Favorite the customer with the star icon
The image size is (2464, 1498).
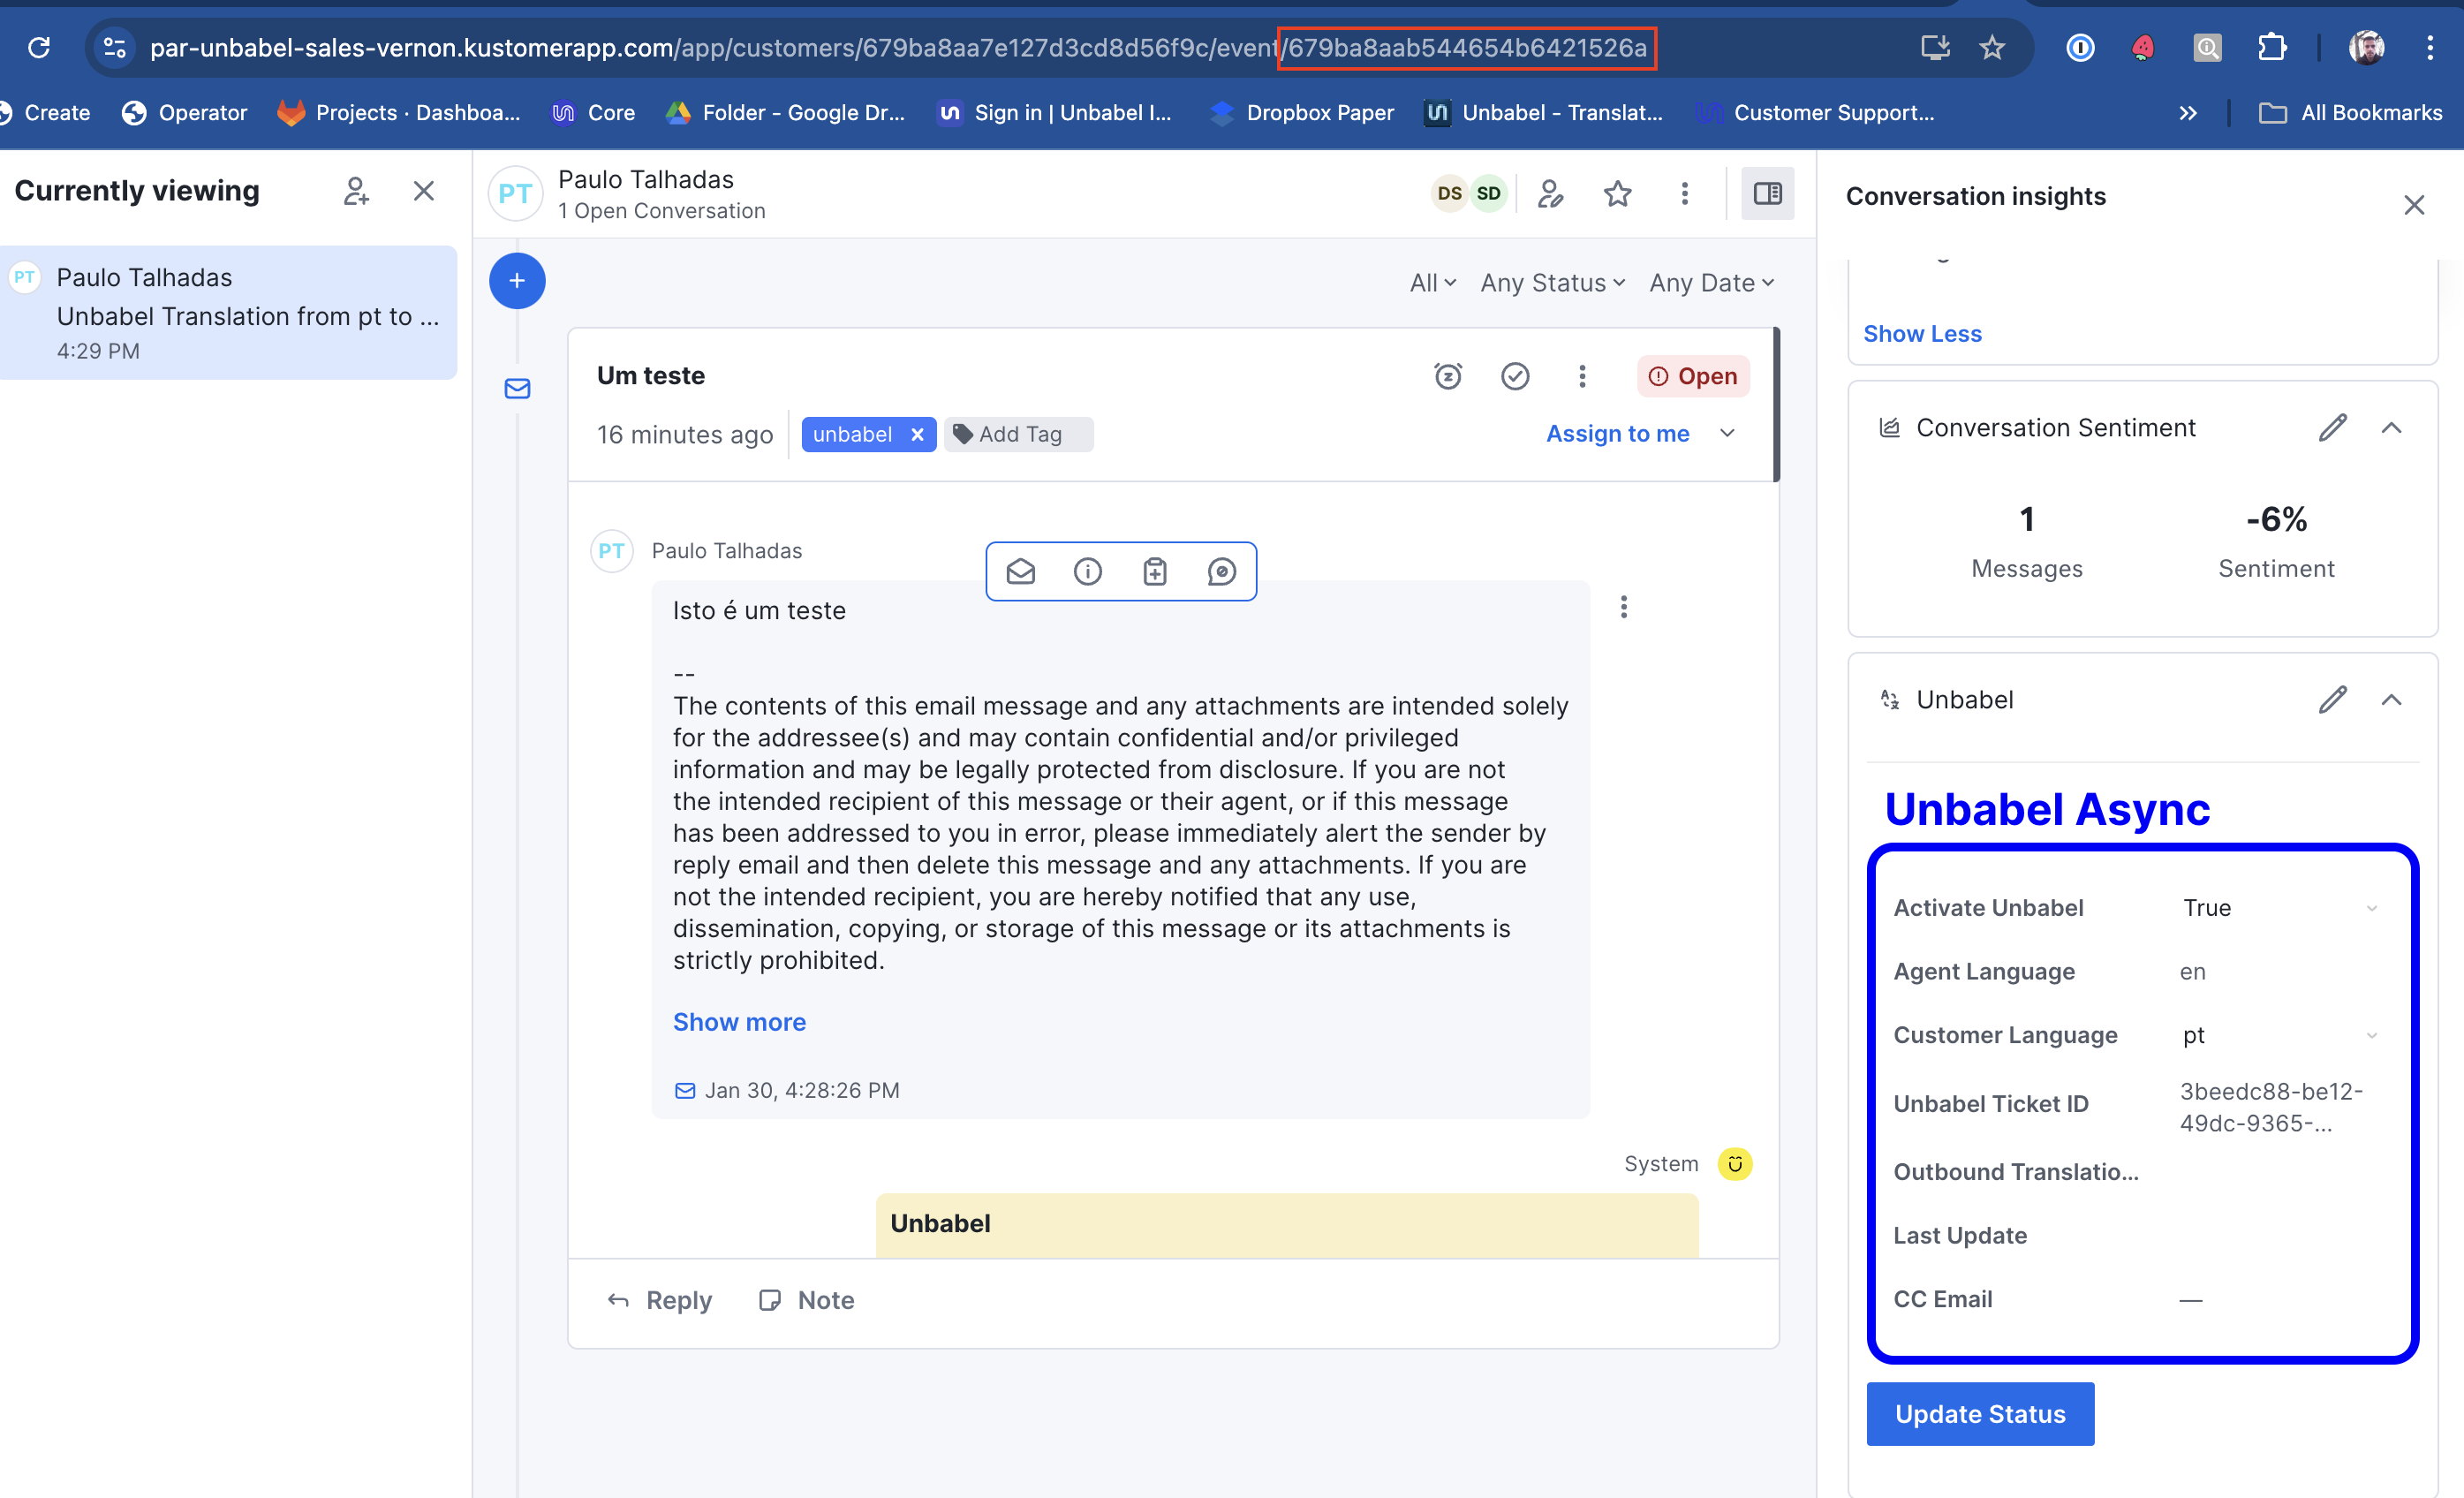click(x=1618, y=193)
